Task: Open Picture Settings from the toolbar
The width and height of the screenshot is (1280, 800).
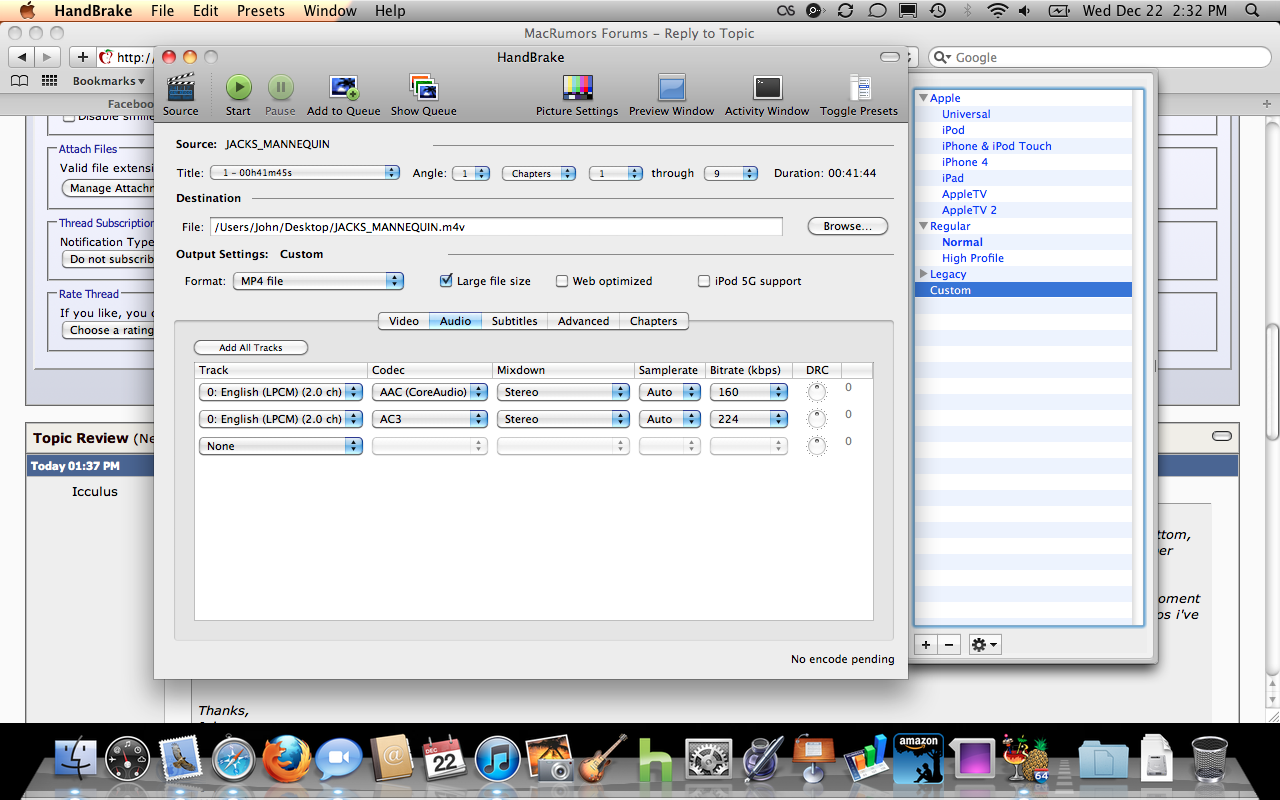Action: coord(577,88)
